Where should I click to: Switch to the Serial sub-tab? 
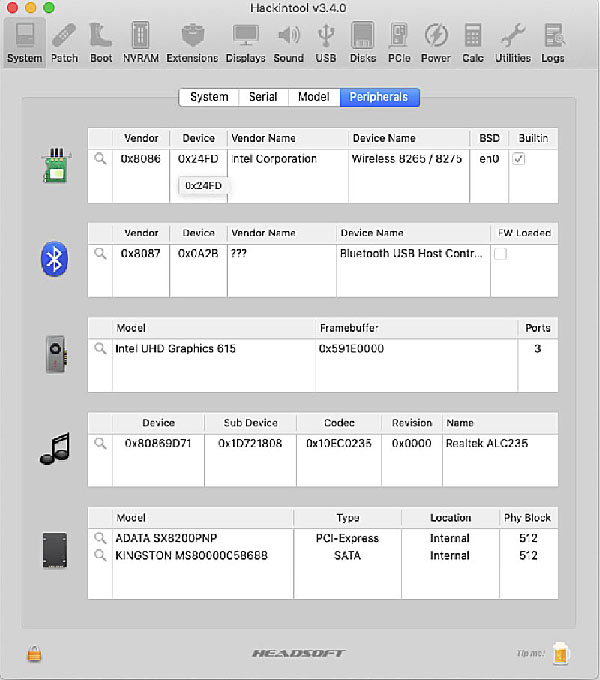(x=263, y=97)
